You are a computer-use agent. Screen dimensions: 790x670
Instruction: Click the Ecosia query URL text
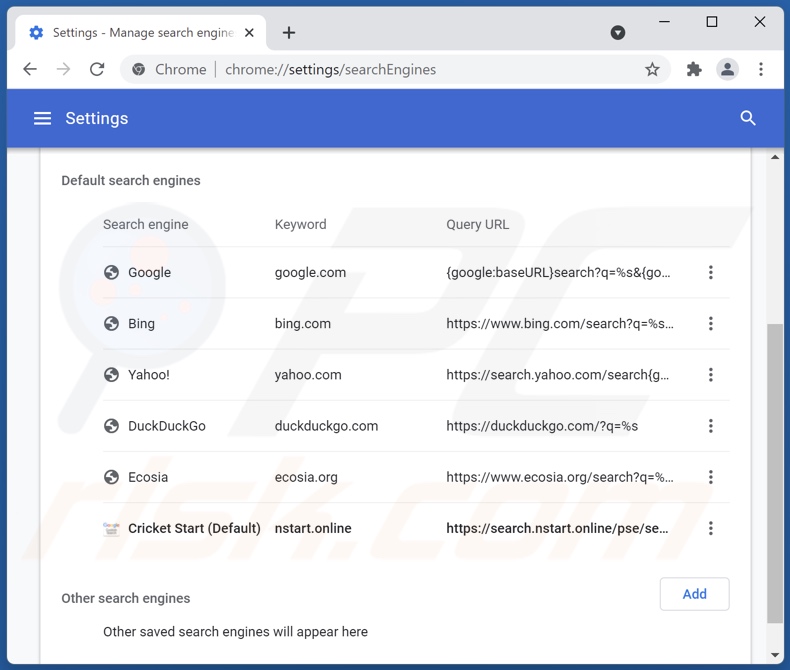(x=560, y=477)
